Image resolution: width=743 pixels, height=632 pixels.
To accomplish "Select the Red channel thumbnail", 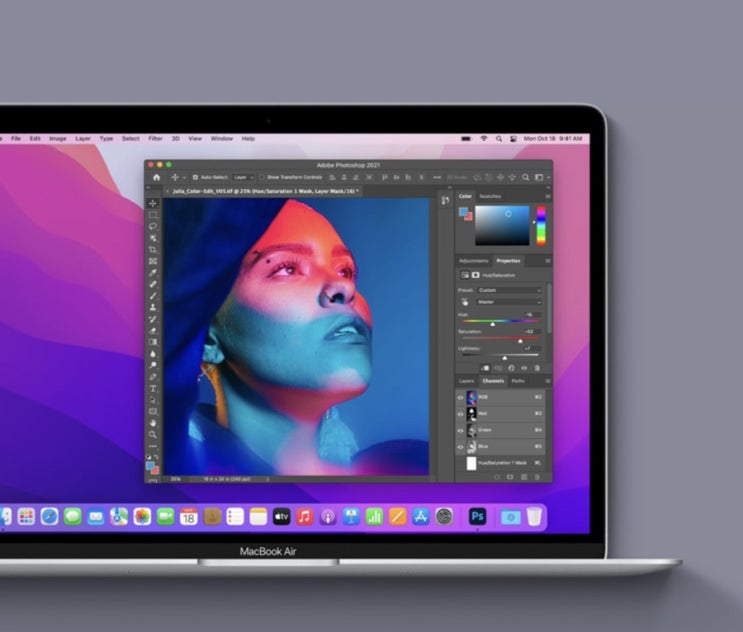I will 471,414.
